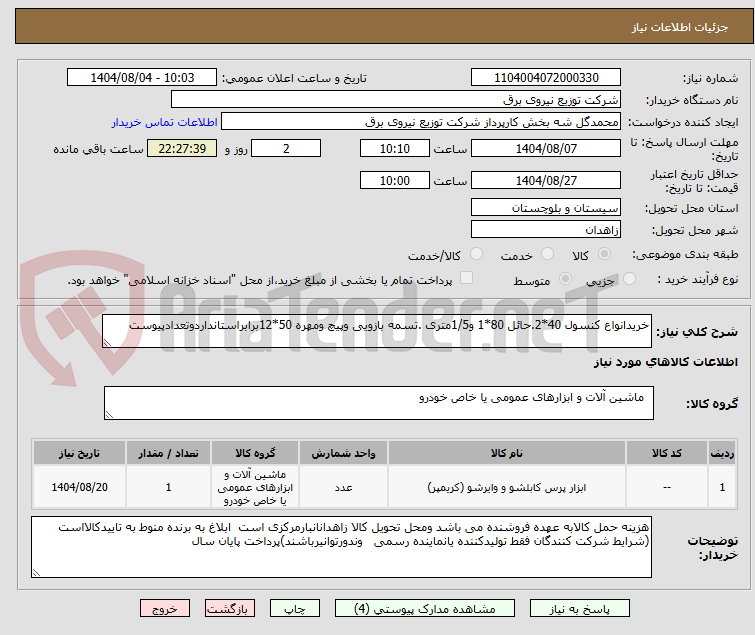Click the گروه کالا text area
Viewport: 755px width, 635px height.
point(379,403)
